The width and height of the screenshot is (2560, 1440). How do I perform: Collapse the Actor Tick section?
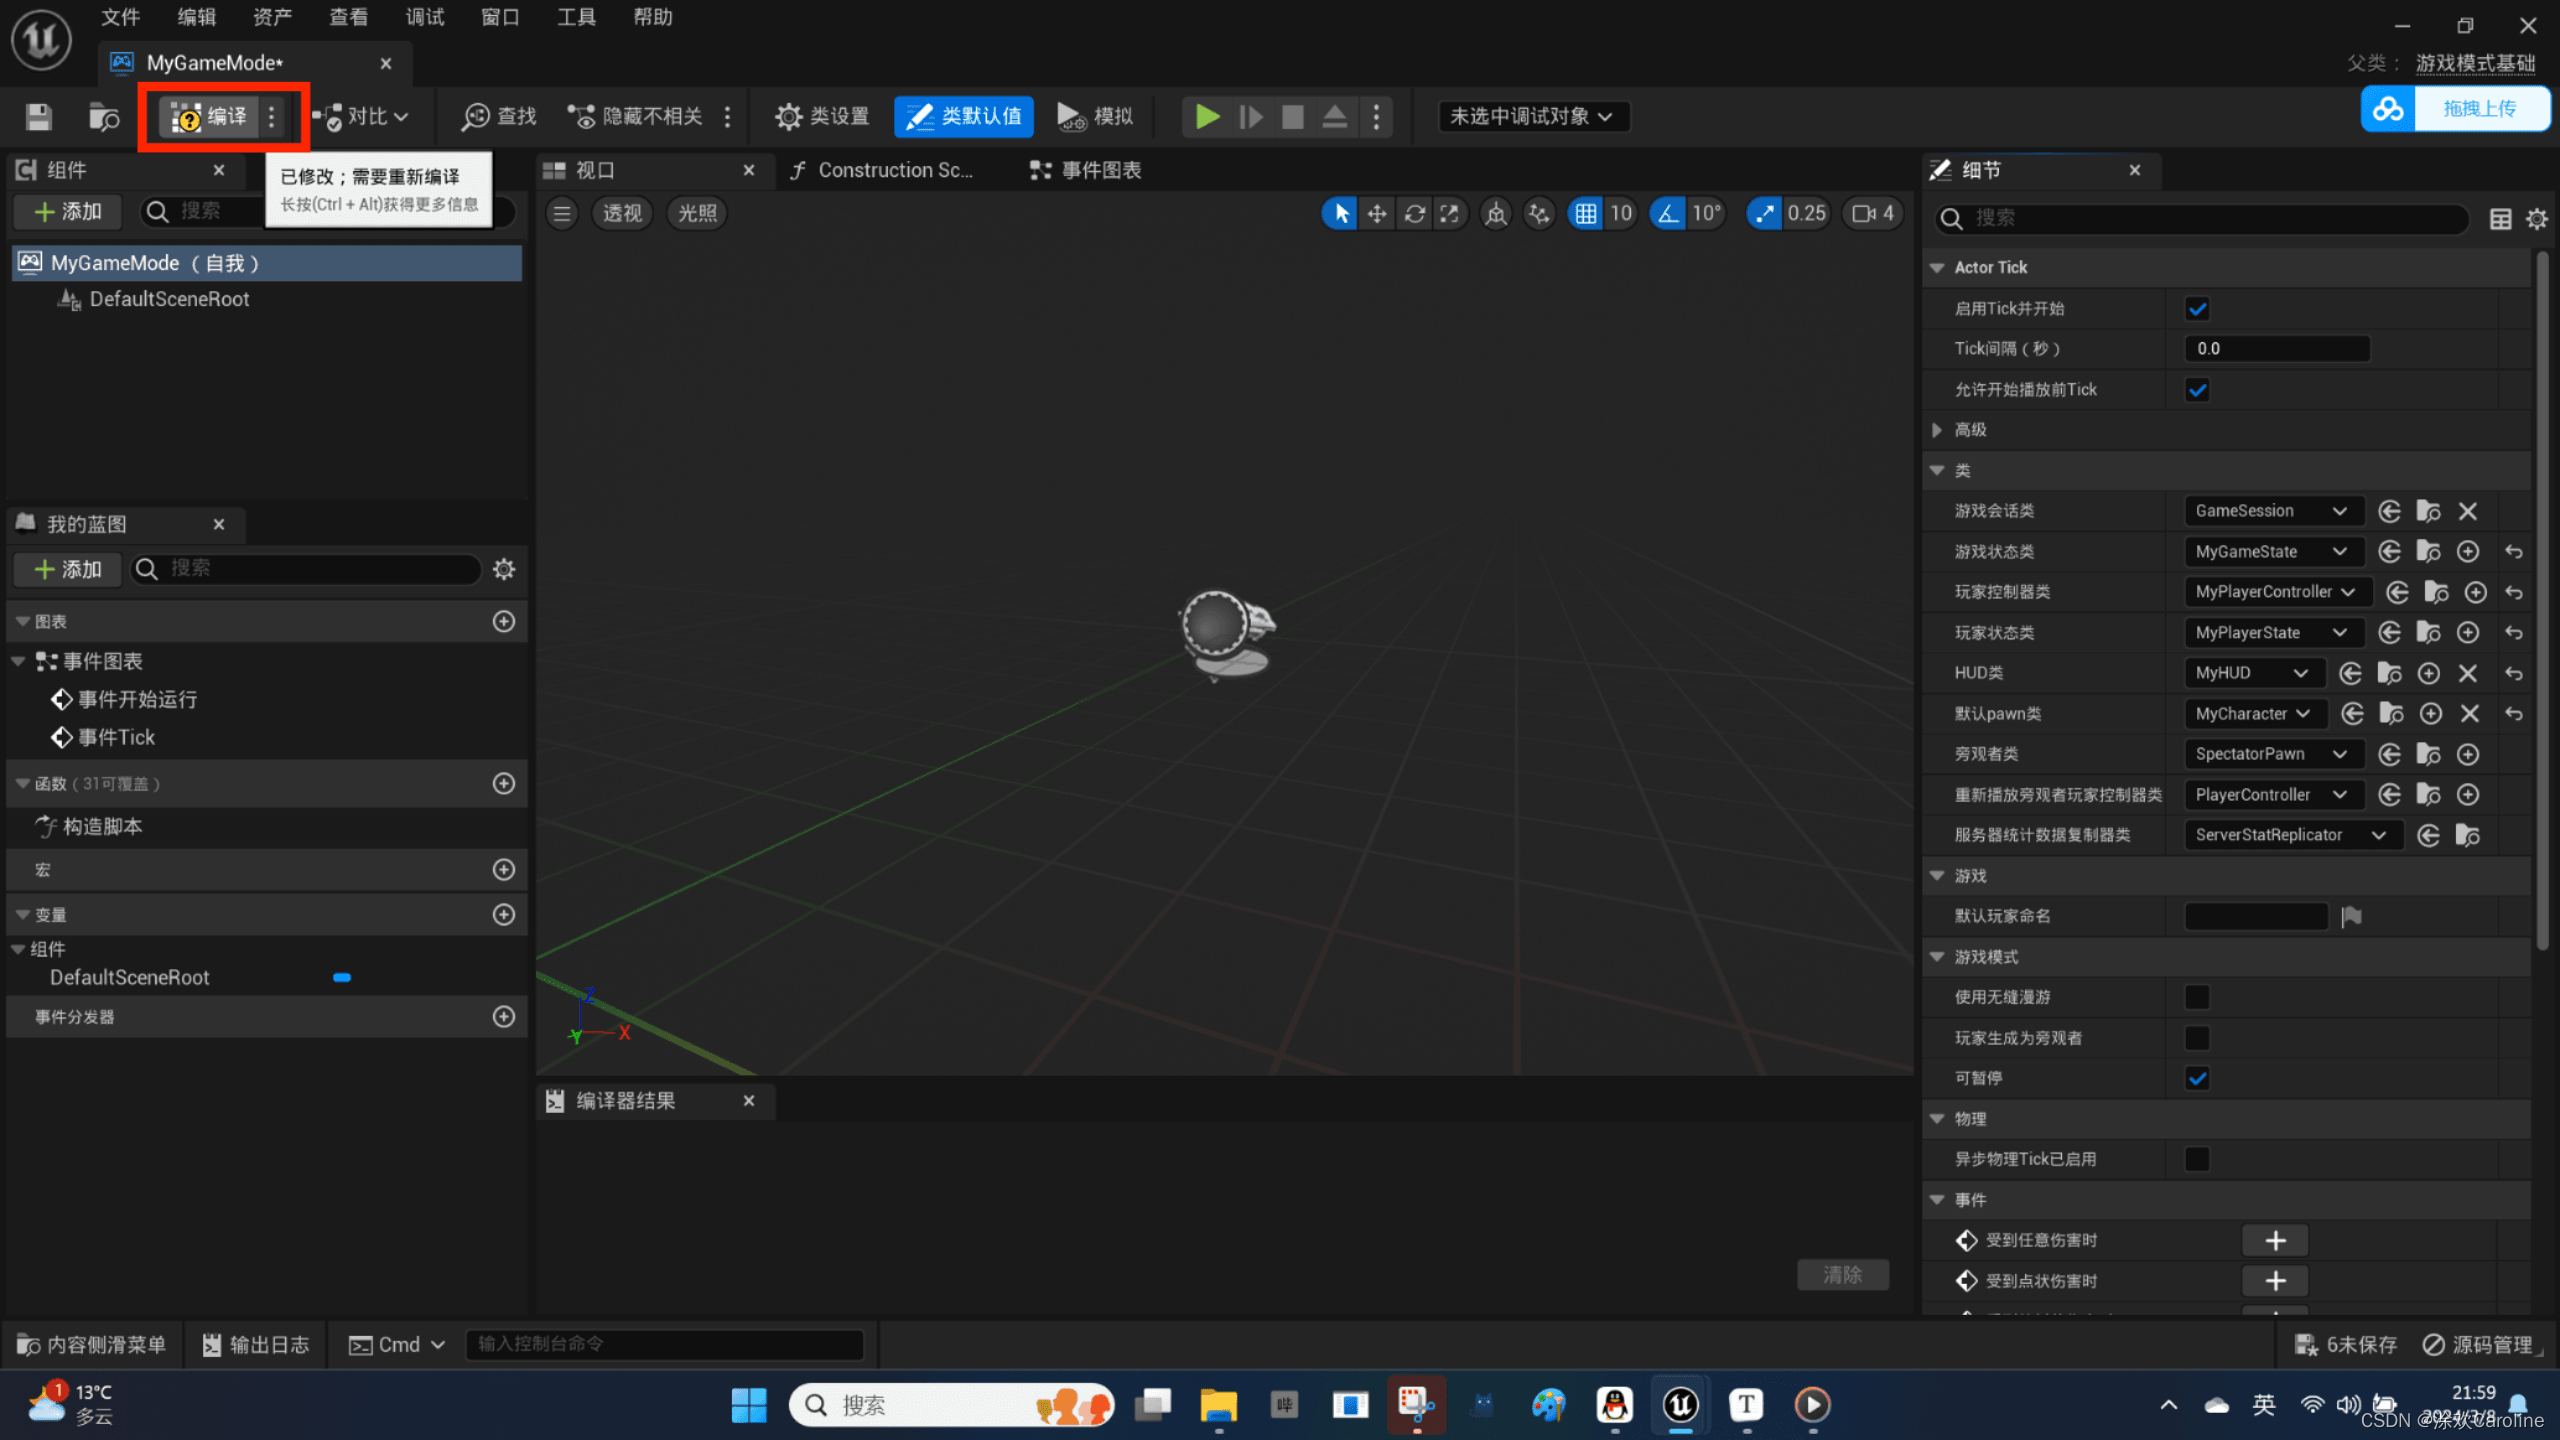click(1938, 267)
